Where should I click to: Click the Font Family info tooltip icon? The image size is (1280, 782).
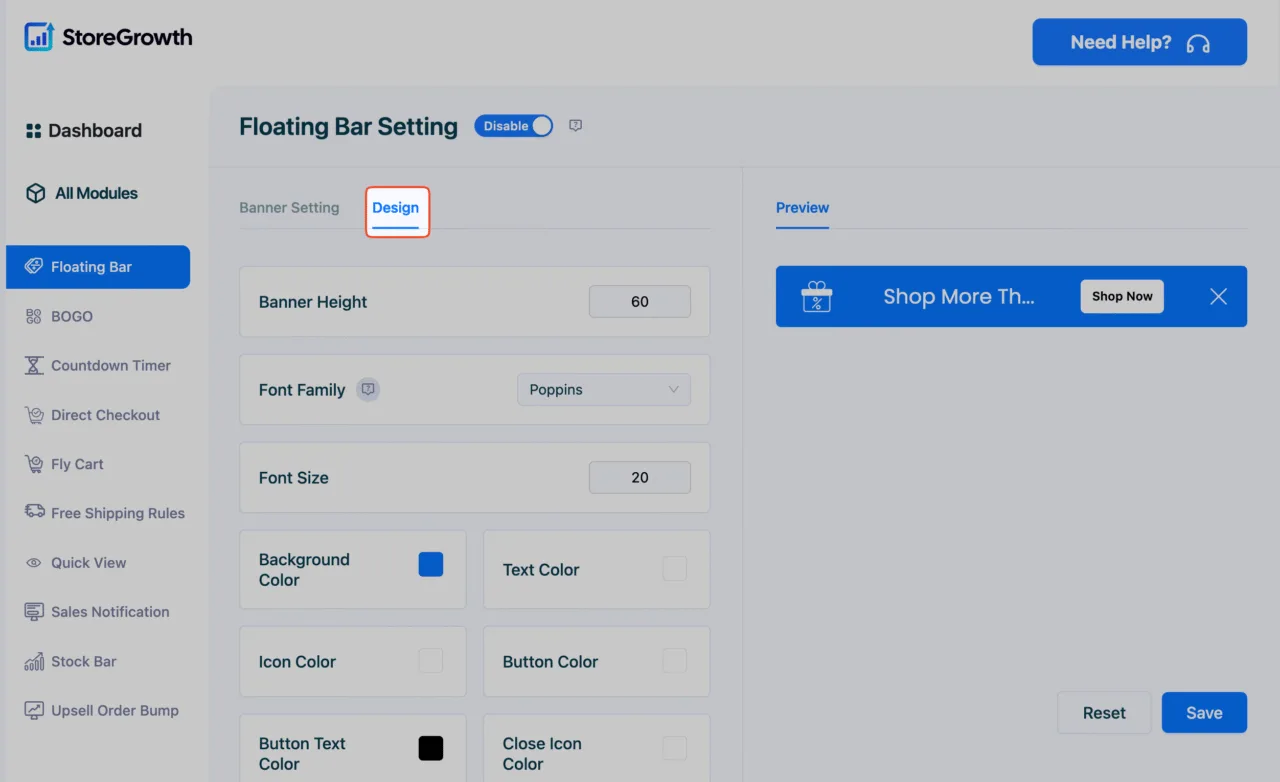(368, 390)
